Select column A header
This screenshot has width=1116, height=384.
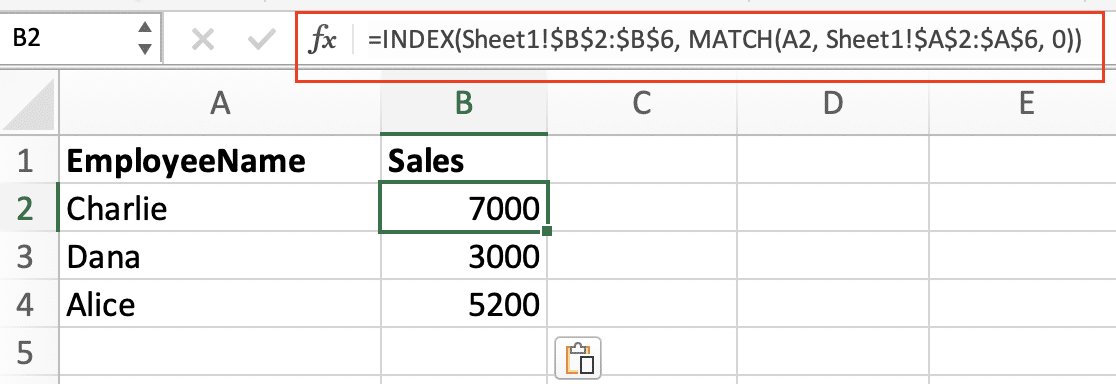220,104
